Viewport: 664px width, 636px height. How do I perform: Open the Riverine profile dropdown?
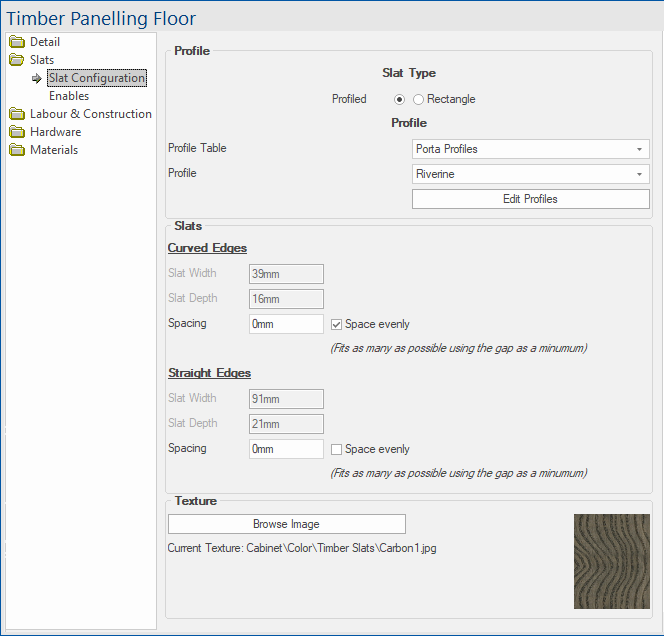[531, 174]
